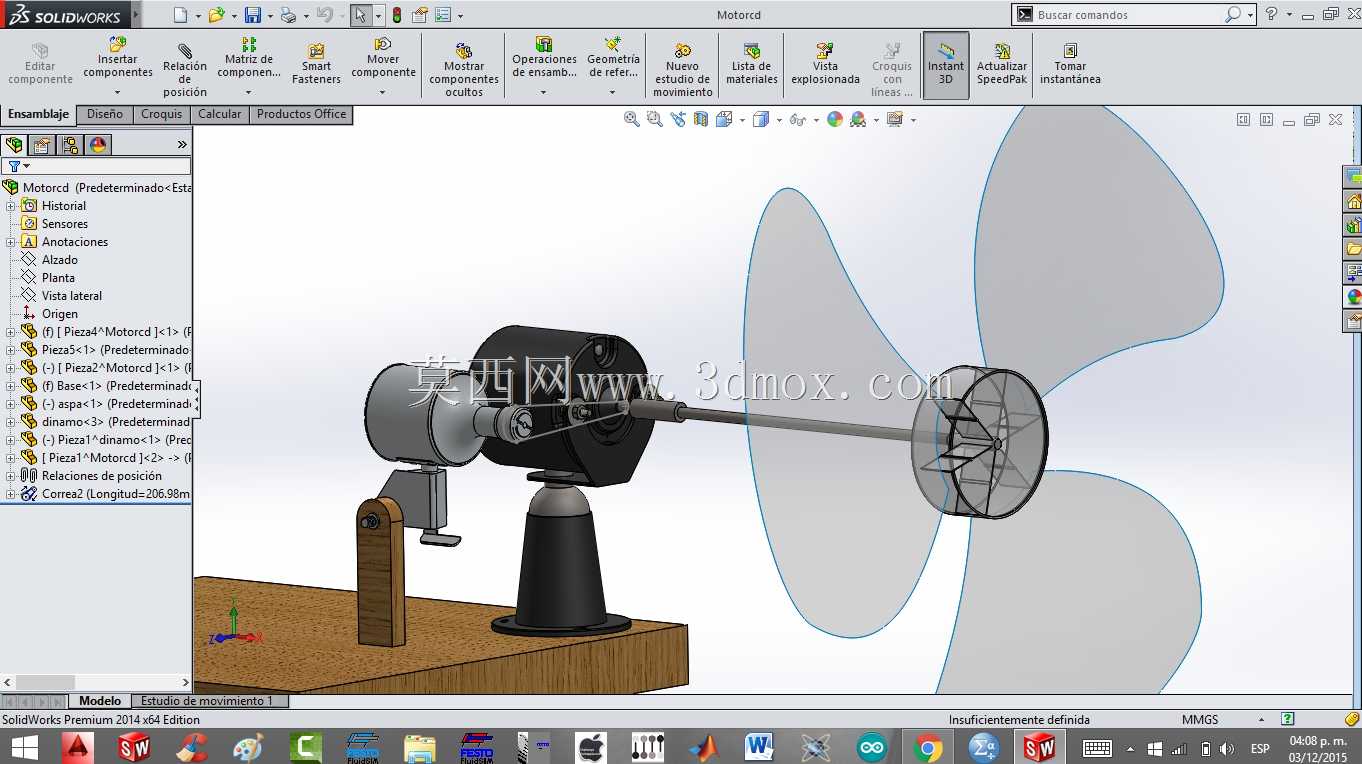Click the Windows Start button
This screenshot has width=1362, height=764.
24,747
